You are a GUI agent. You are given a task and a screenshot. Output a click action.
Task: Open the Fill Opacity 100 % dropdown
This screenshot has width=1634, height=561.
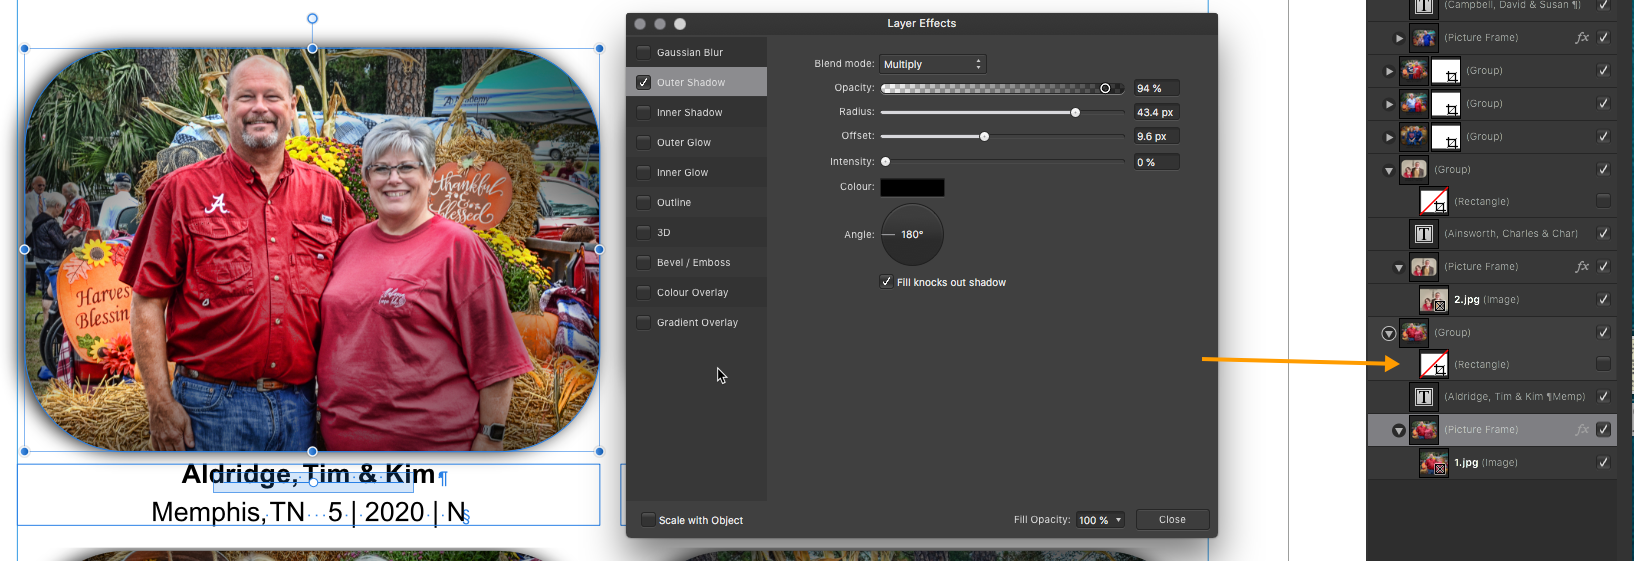pyautogui.click(x=1100, y=520)
